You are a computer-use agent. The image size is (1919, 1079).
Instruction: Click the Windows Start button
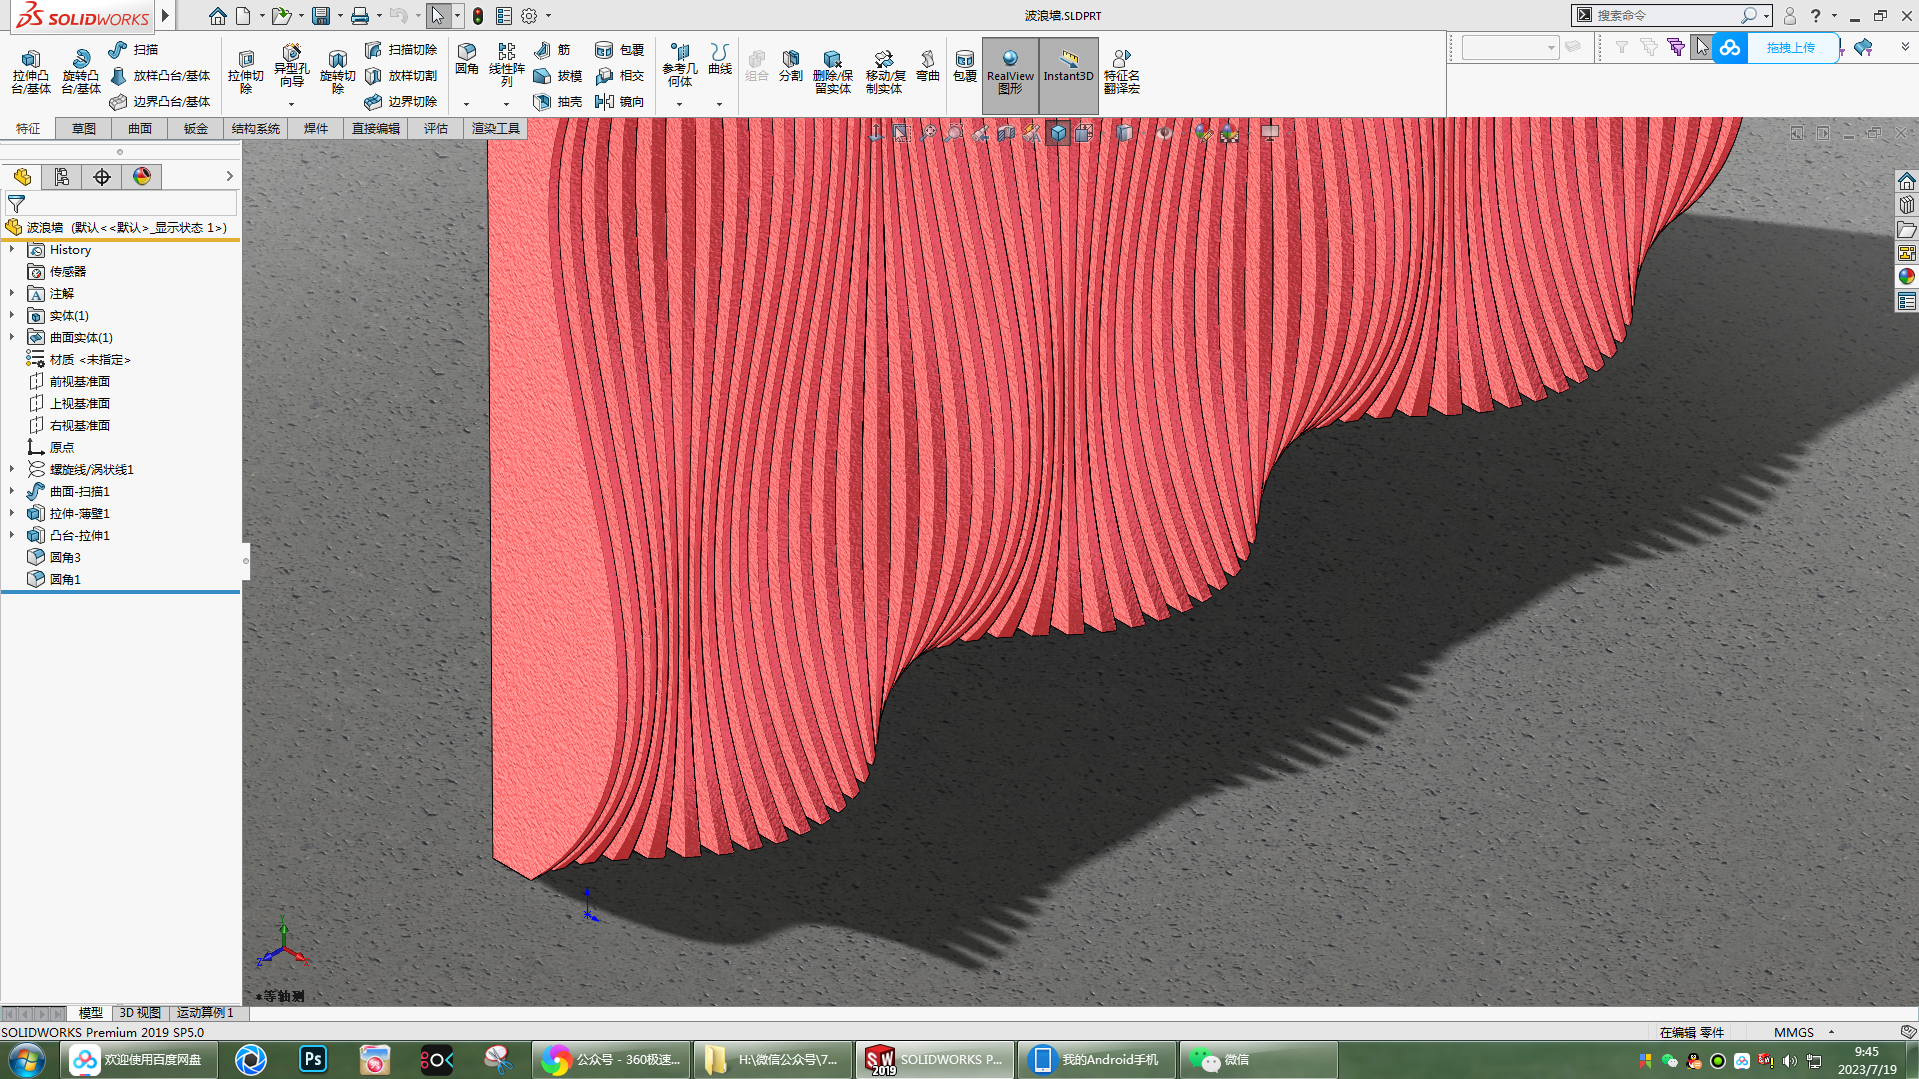[26, 1059]
